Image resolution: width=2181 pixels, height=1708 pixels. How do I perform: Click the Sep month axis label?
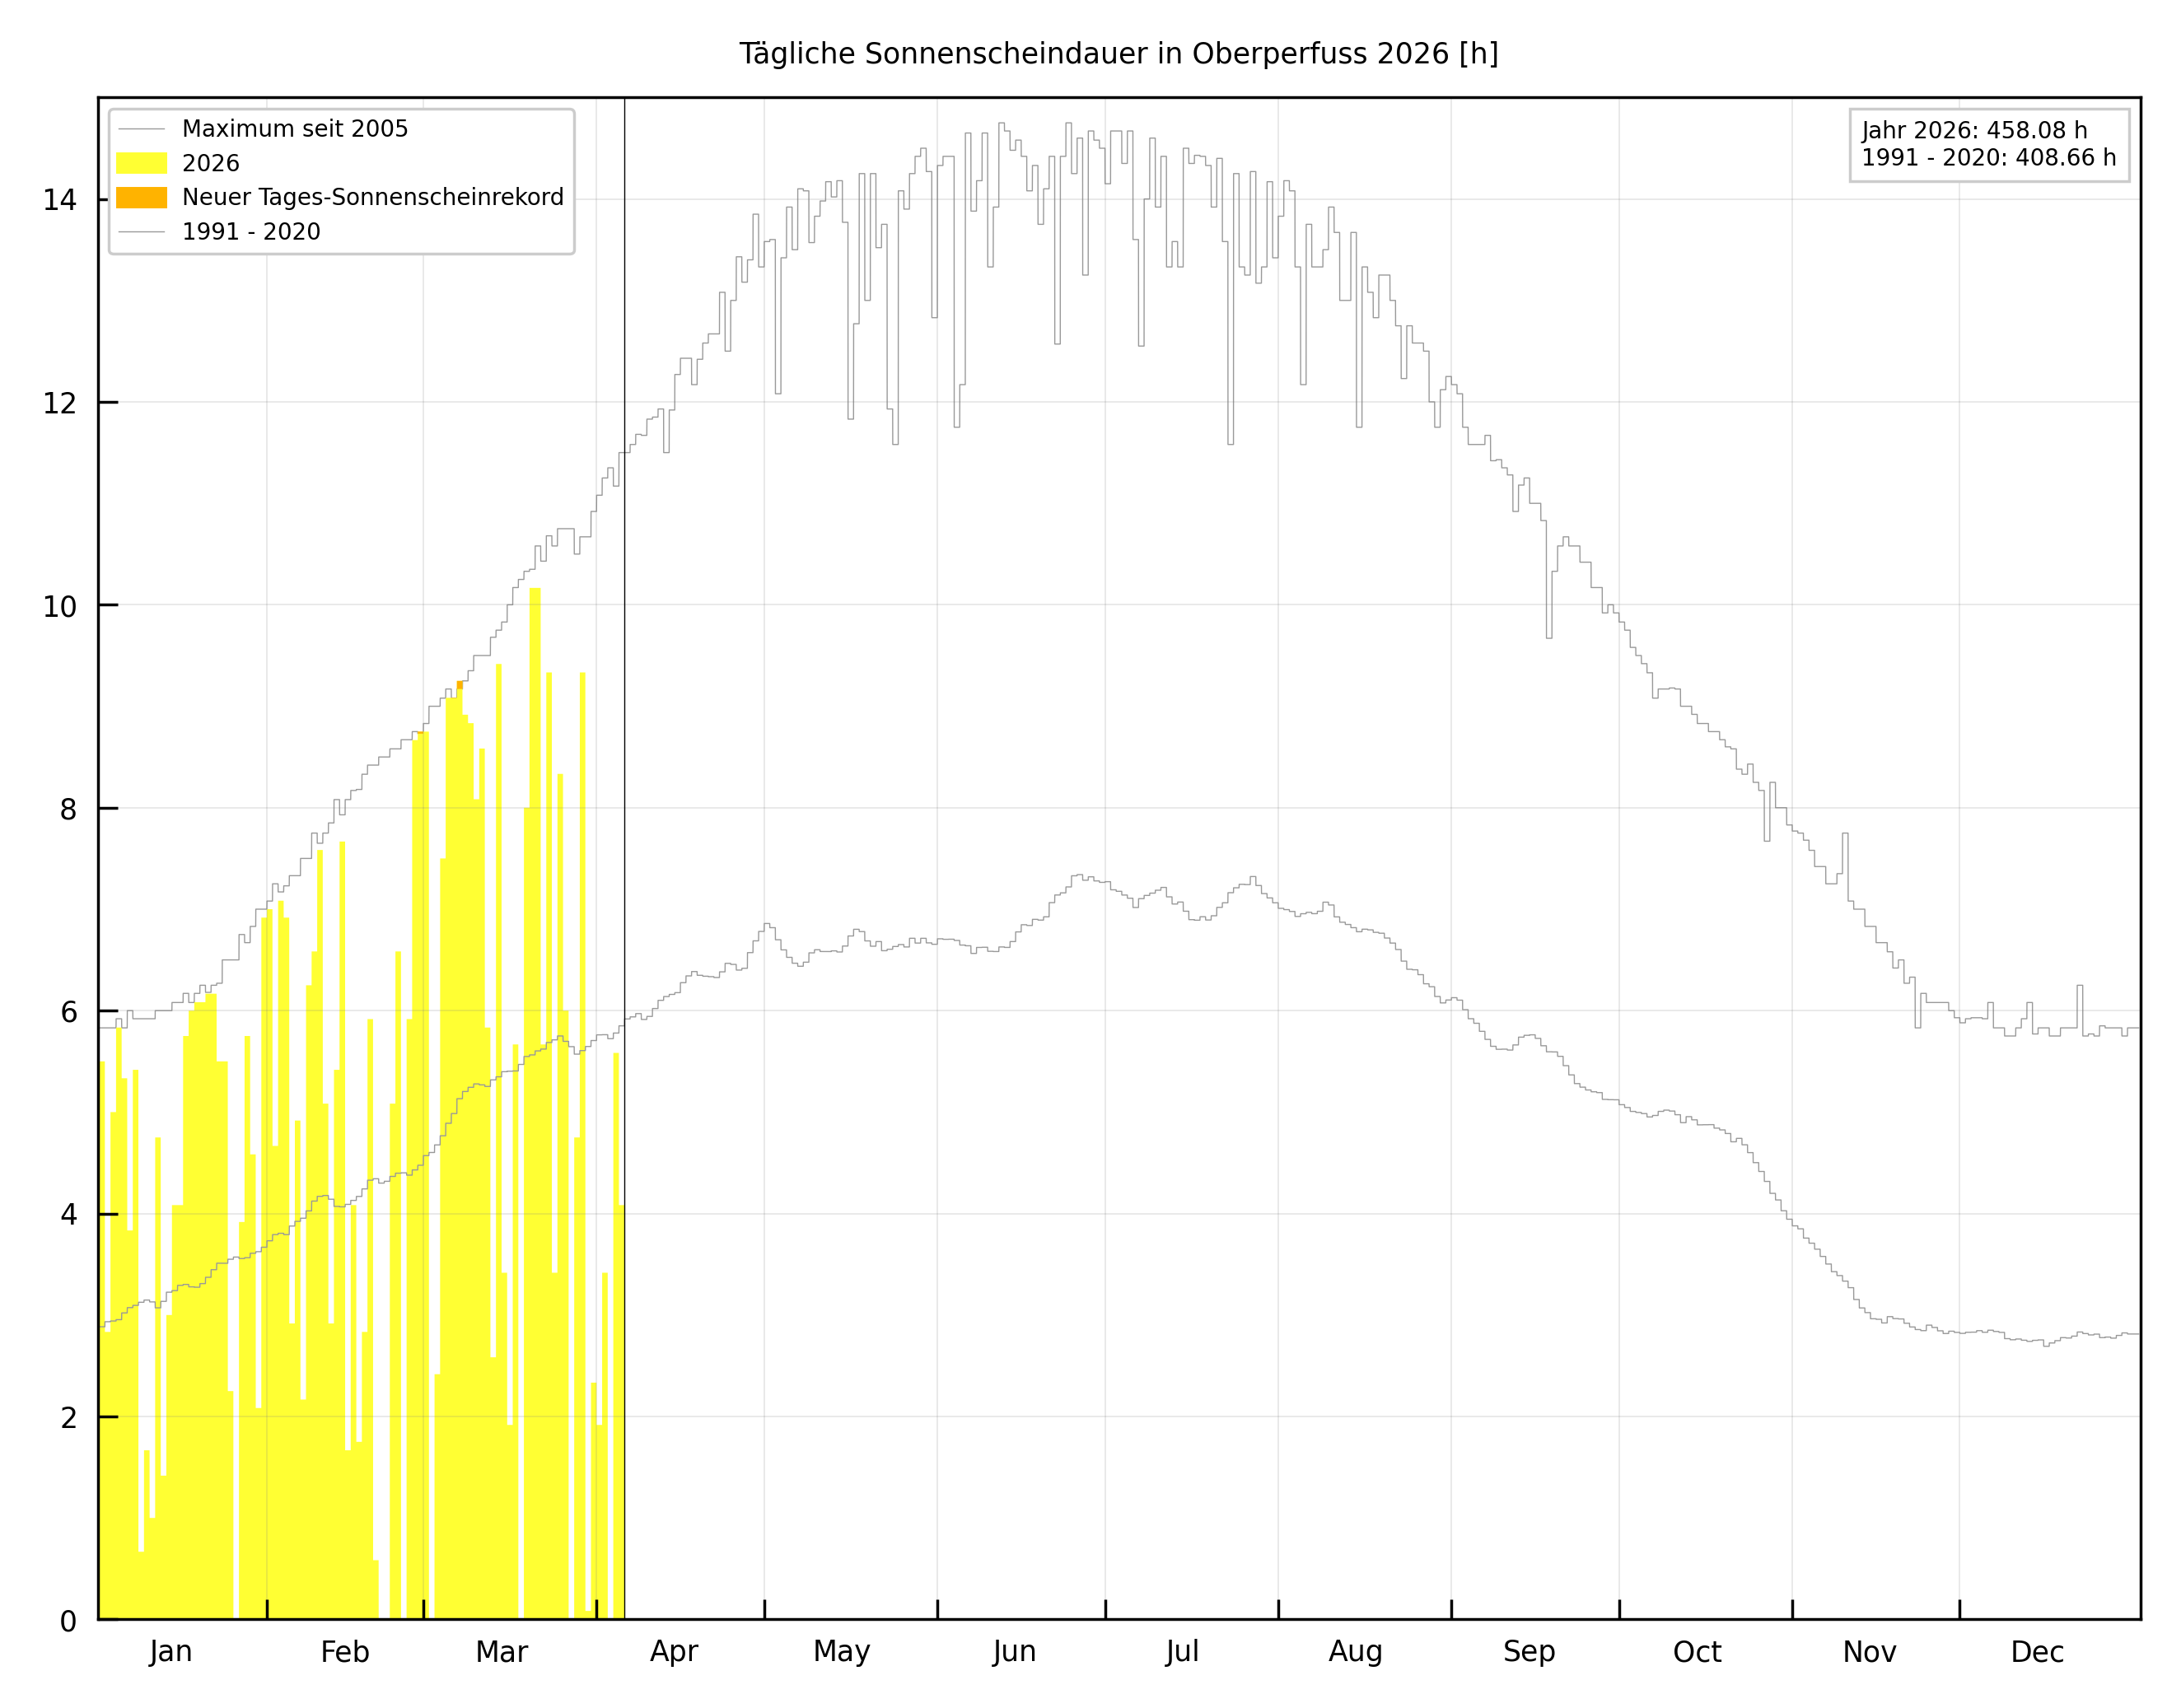click(x=1529, y=1652)
